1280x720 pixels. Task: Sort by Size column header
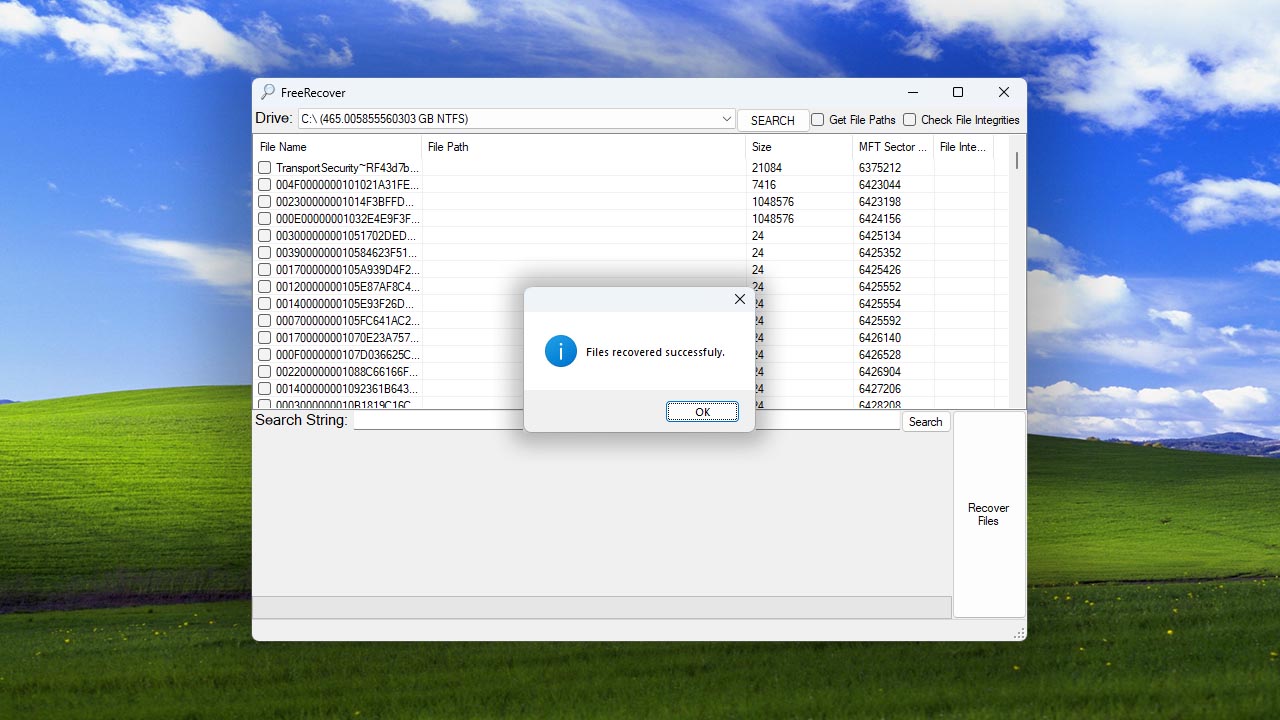[x=799, y=147]
